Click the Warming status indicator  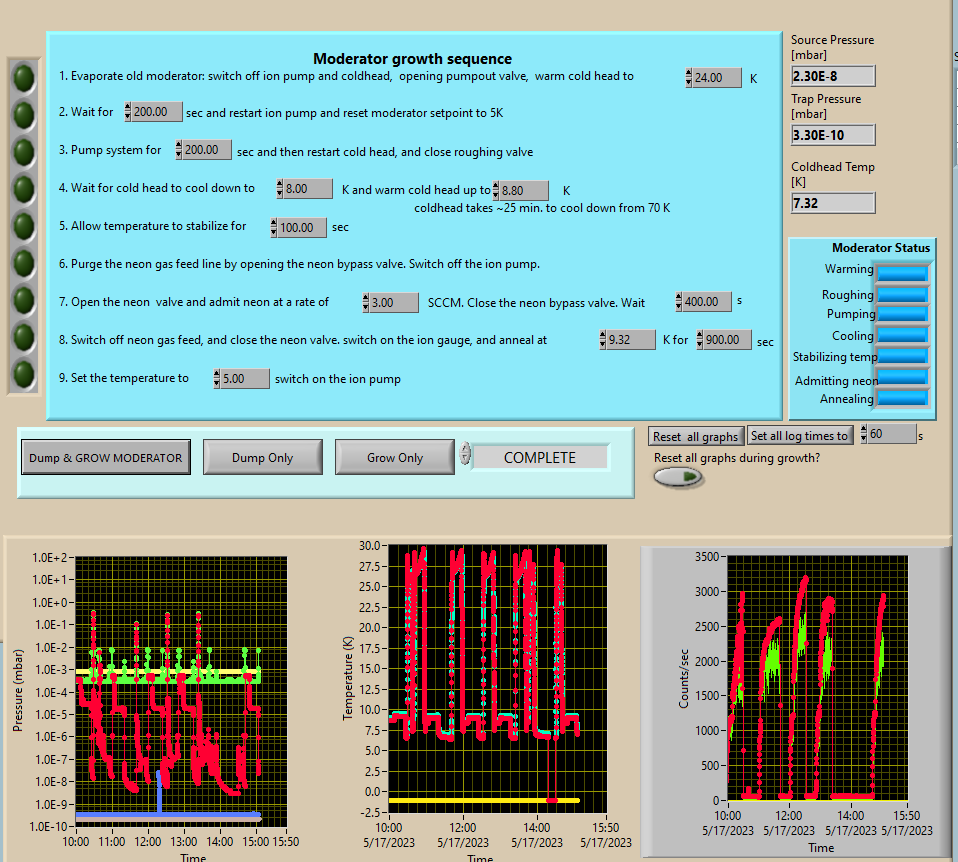[x=902, y=272]
